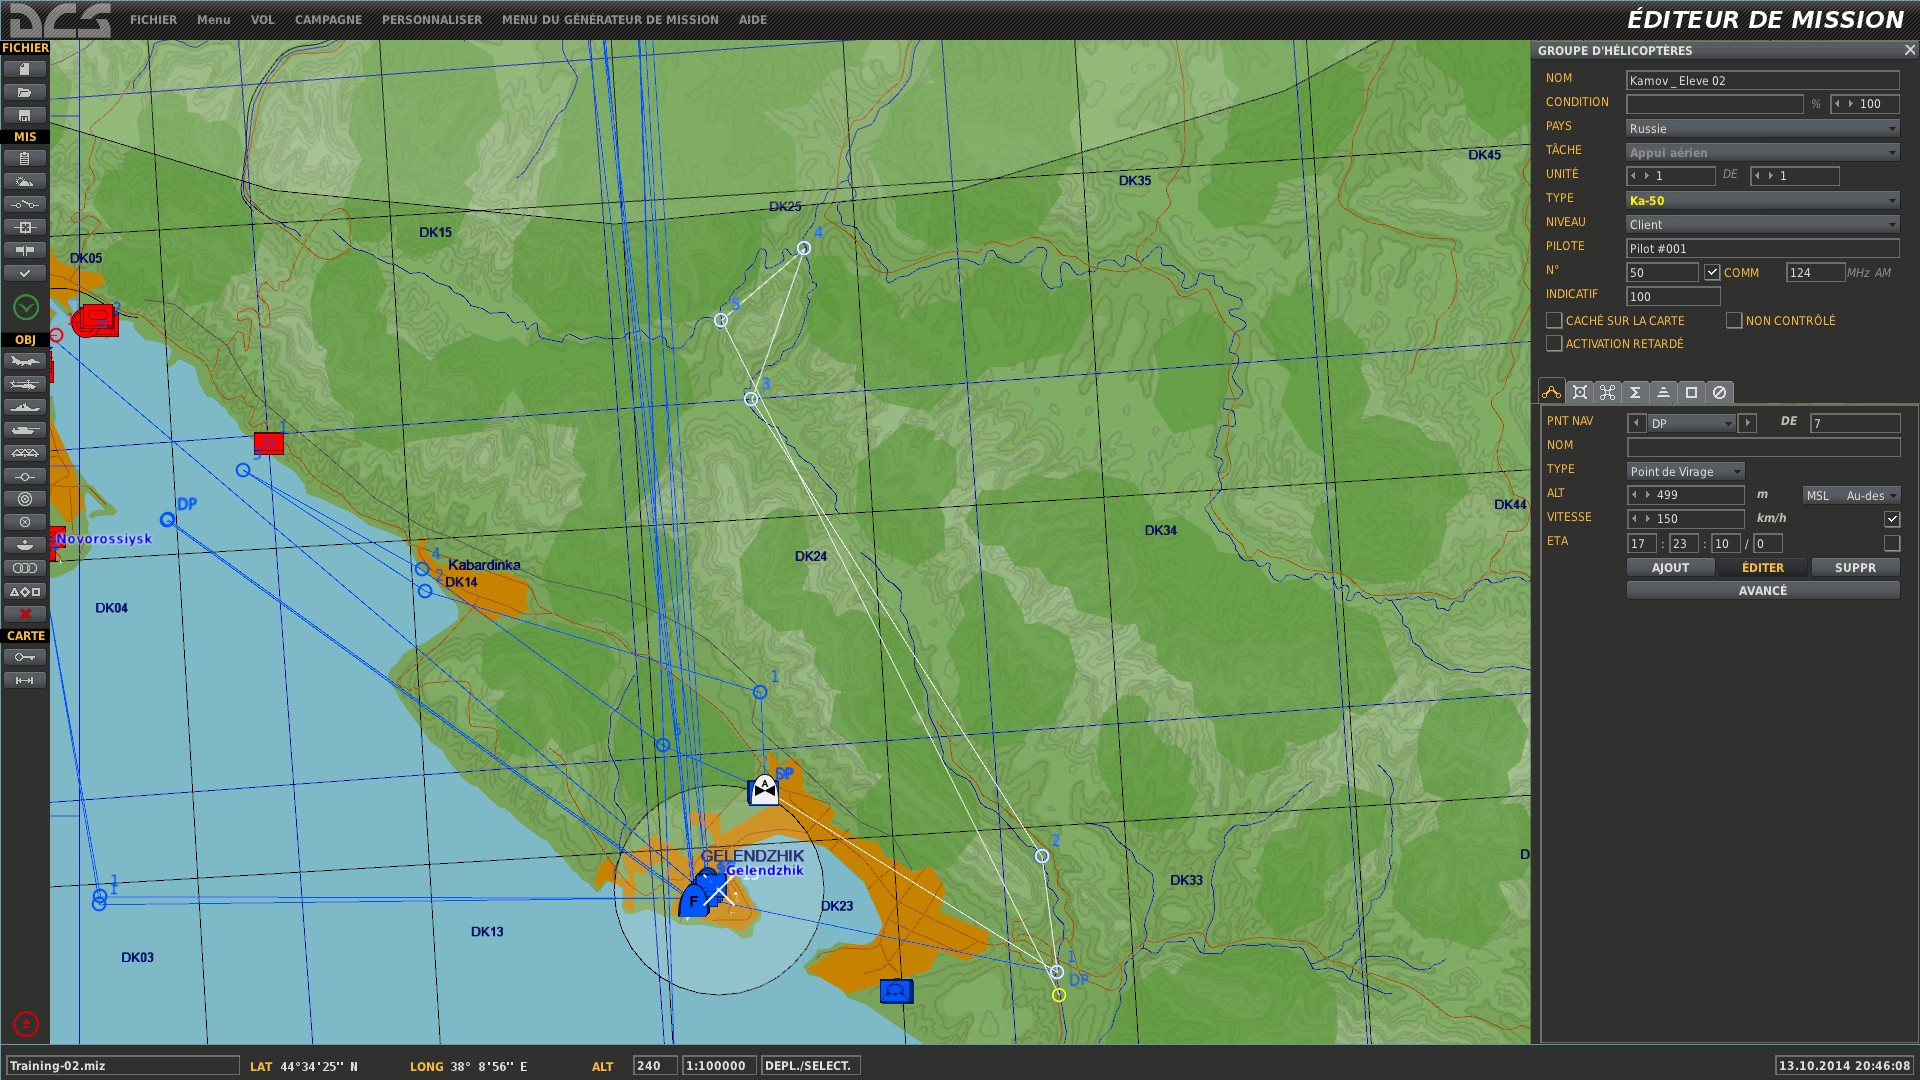Open a mission with the folder icon
The height and width of the screenshot is (1080, 1920).
click(x=25, y=92)
